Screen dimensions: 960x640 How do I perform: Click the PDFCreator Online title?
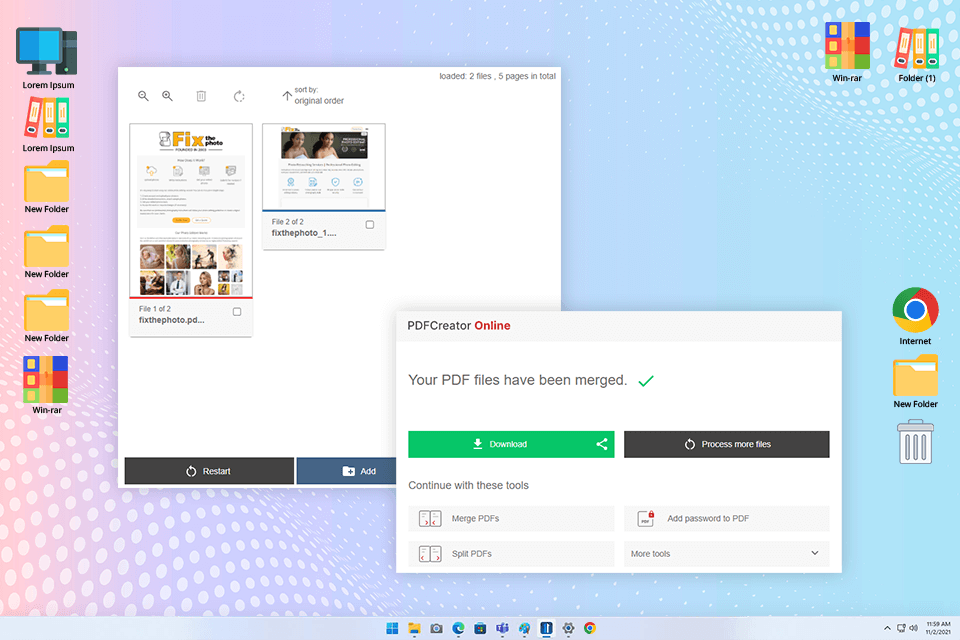click(459, 326)
